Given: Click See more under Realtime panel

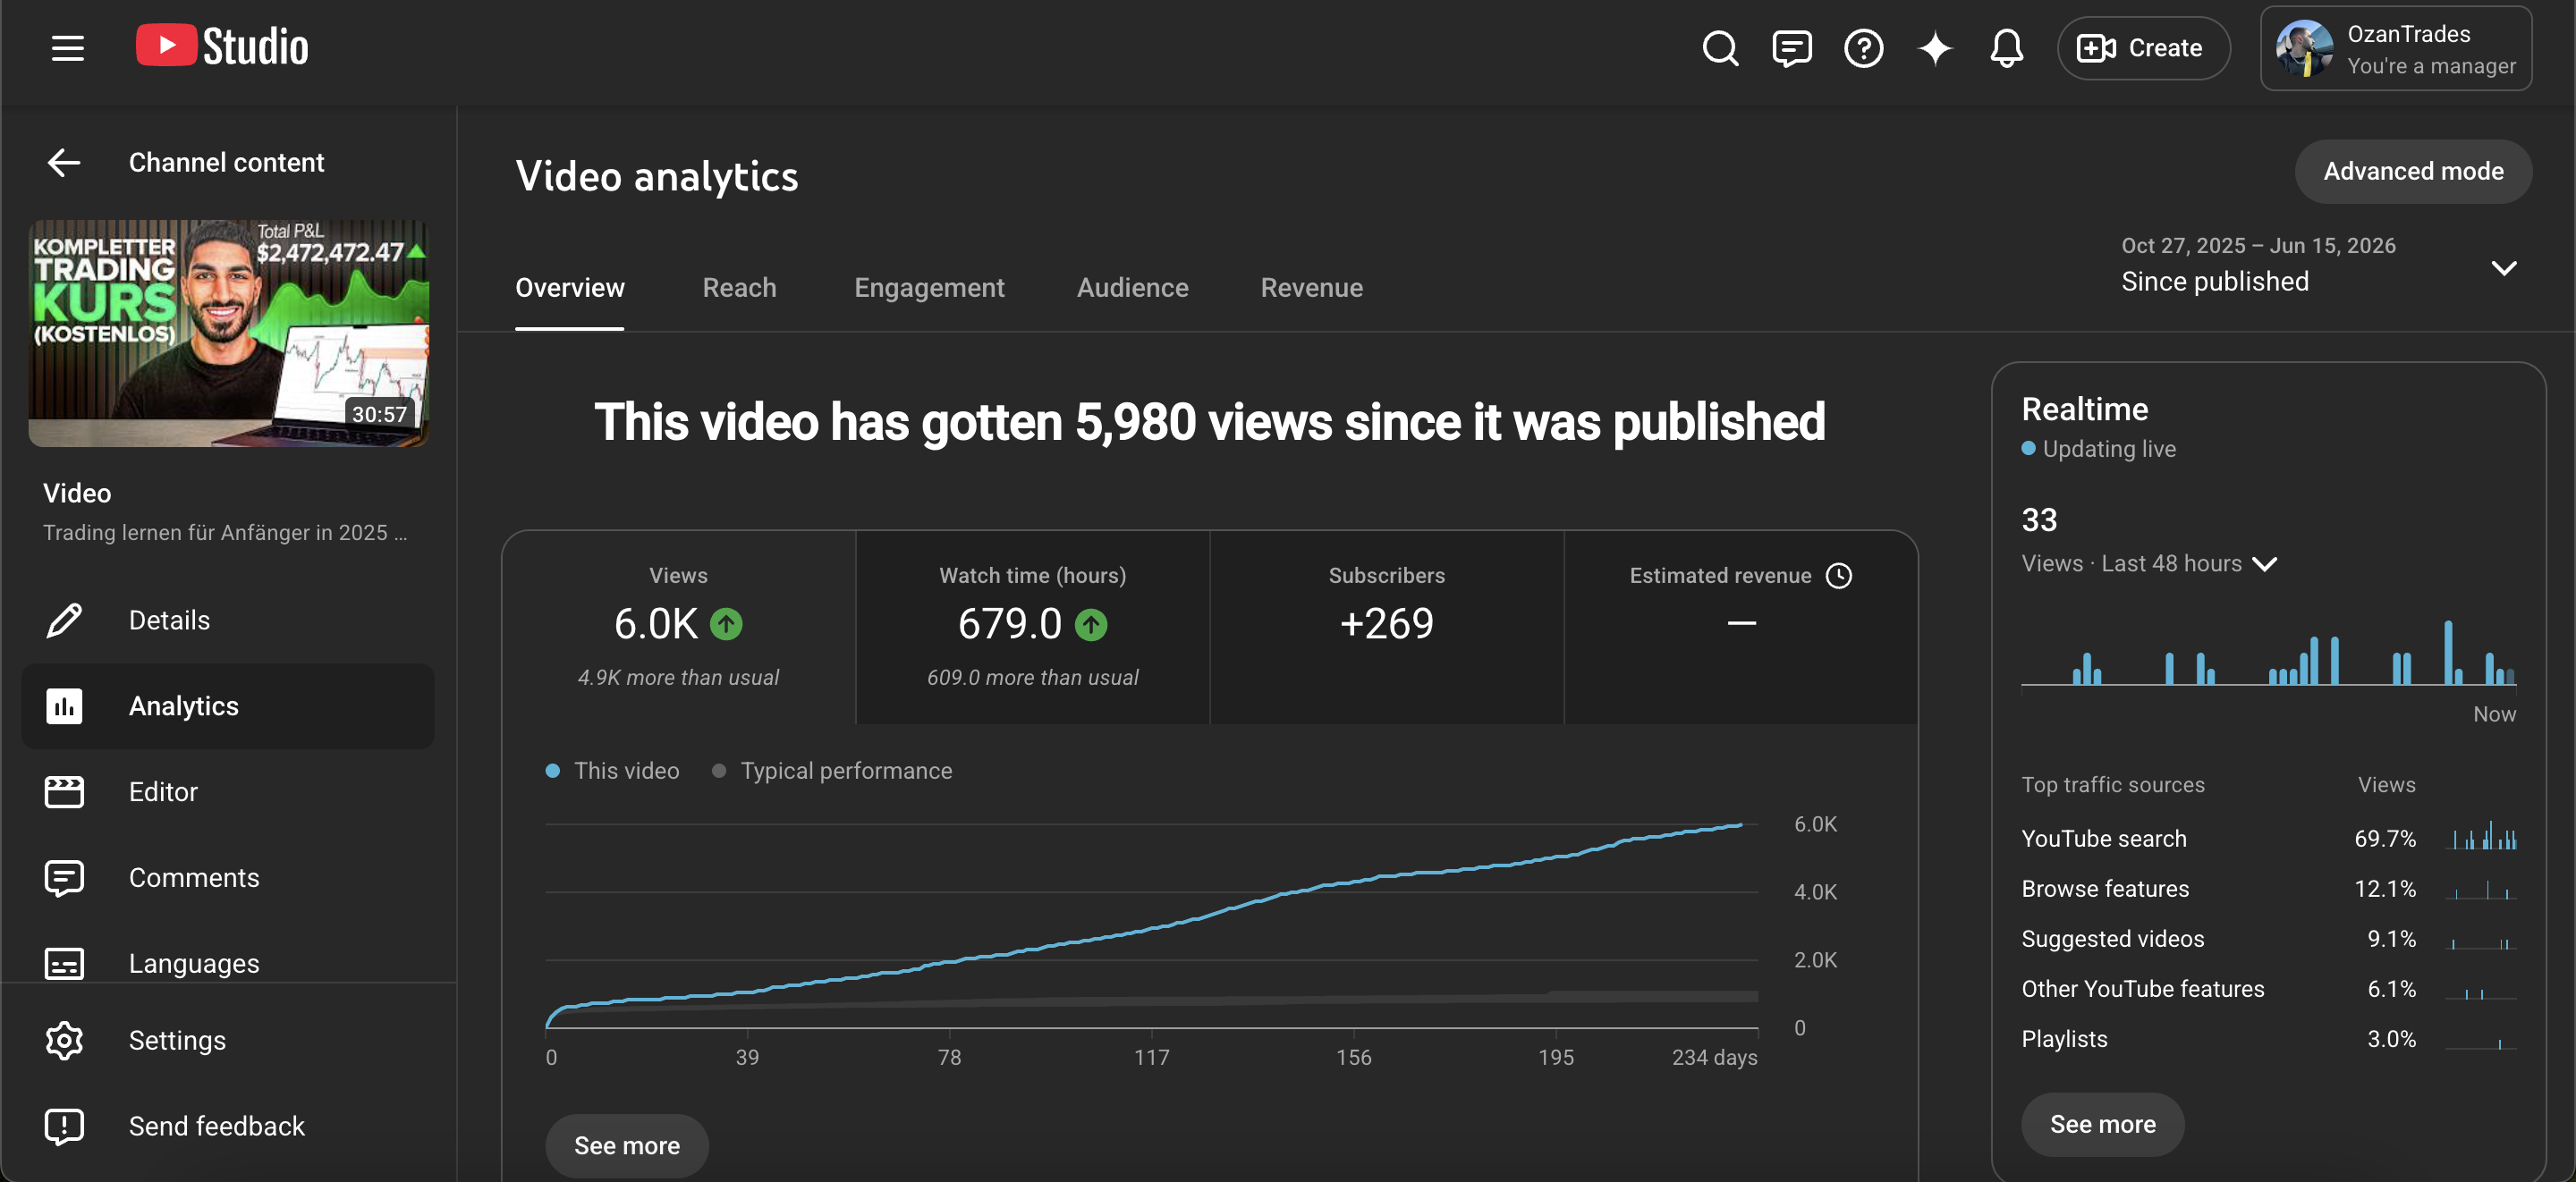Looking at the screenshot, I should point(2102,1124).
